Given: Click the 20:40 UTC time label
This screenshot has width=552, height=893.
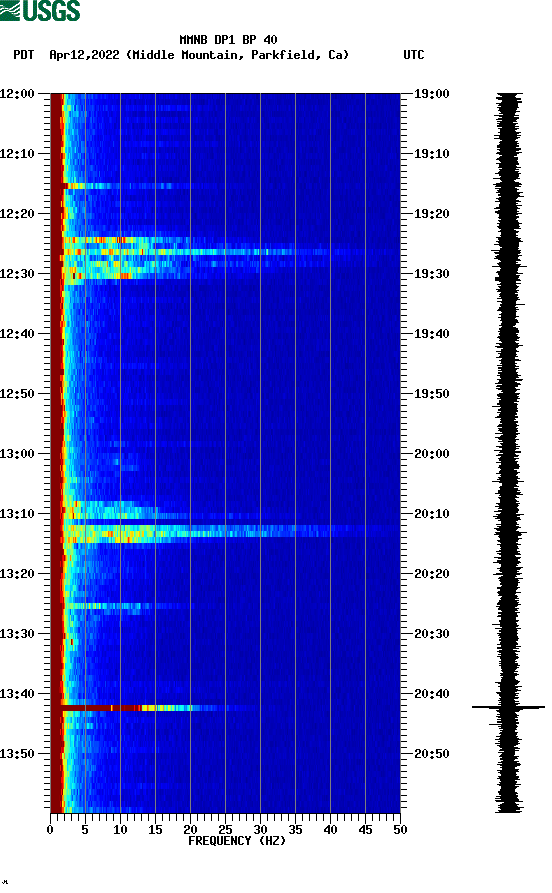Looking at the screenshot, I should 432,694.
